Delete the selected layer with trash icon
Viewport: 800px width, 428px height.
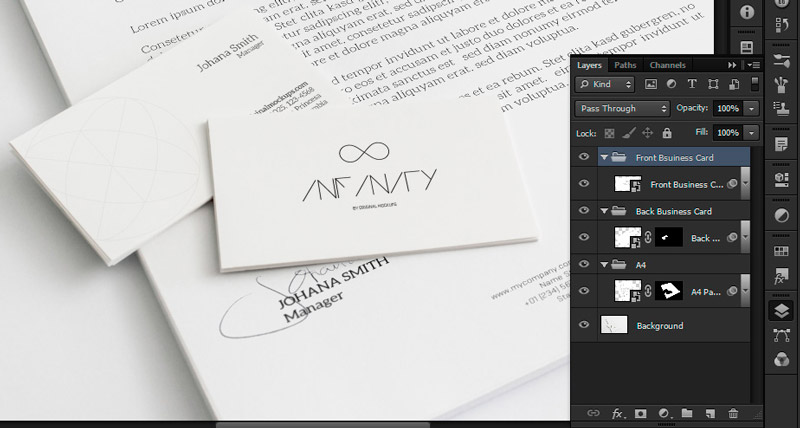tap(733, 413)
